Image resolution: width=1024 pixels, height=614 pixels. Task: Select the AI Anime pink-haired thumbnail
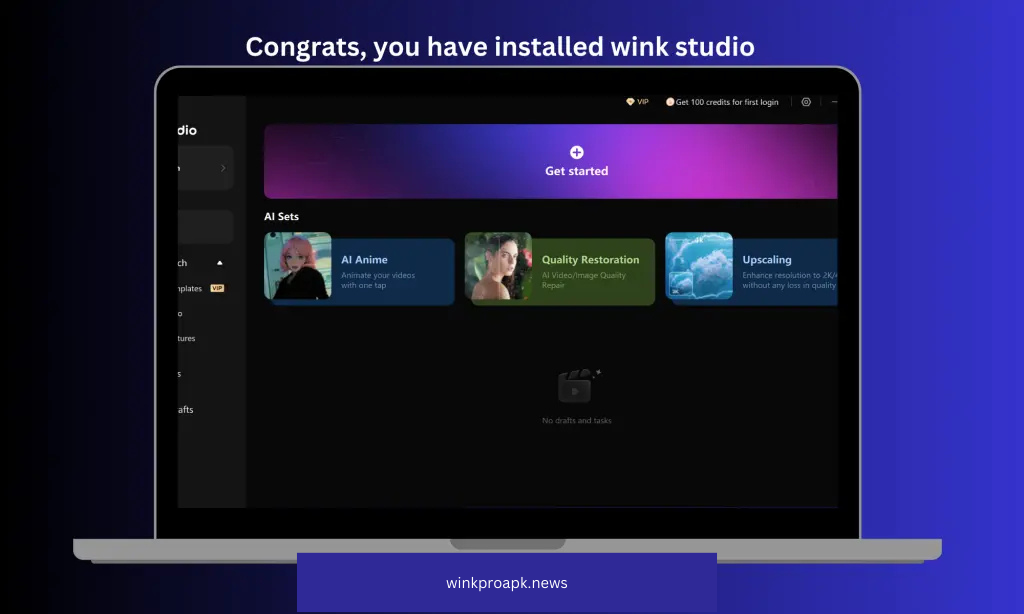click(x=298, y=266)
